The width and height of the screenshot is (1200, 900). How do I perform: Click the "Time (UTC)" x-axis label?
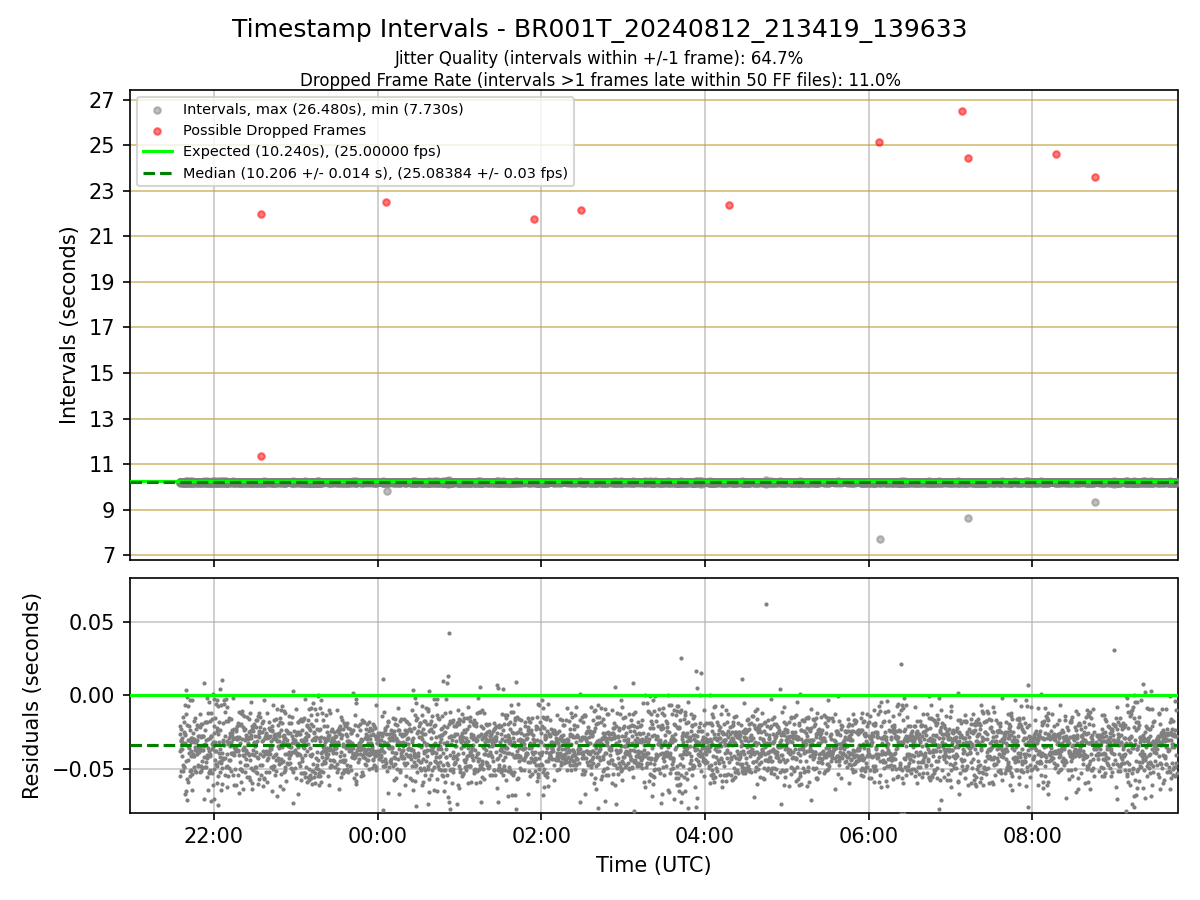[653, 865]
